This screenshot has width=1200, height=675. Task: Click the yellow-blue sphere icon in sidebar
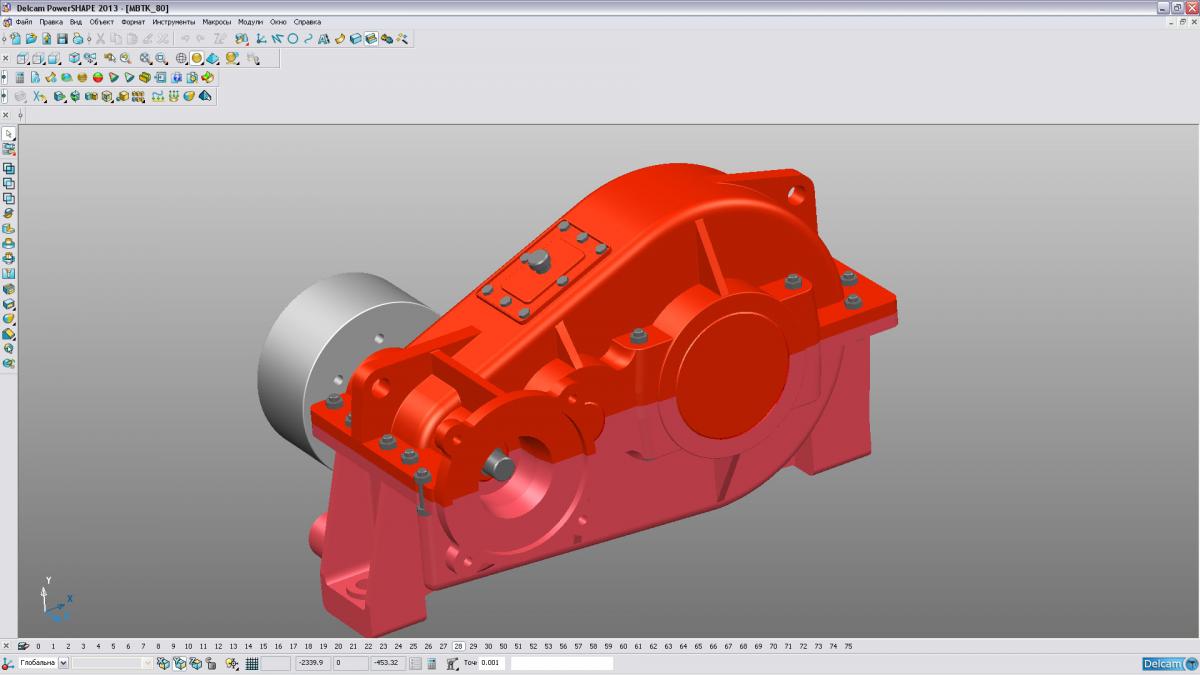click(9, 318)
